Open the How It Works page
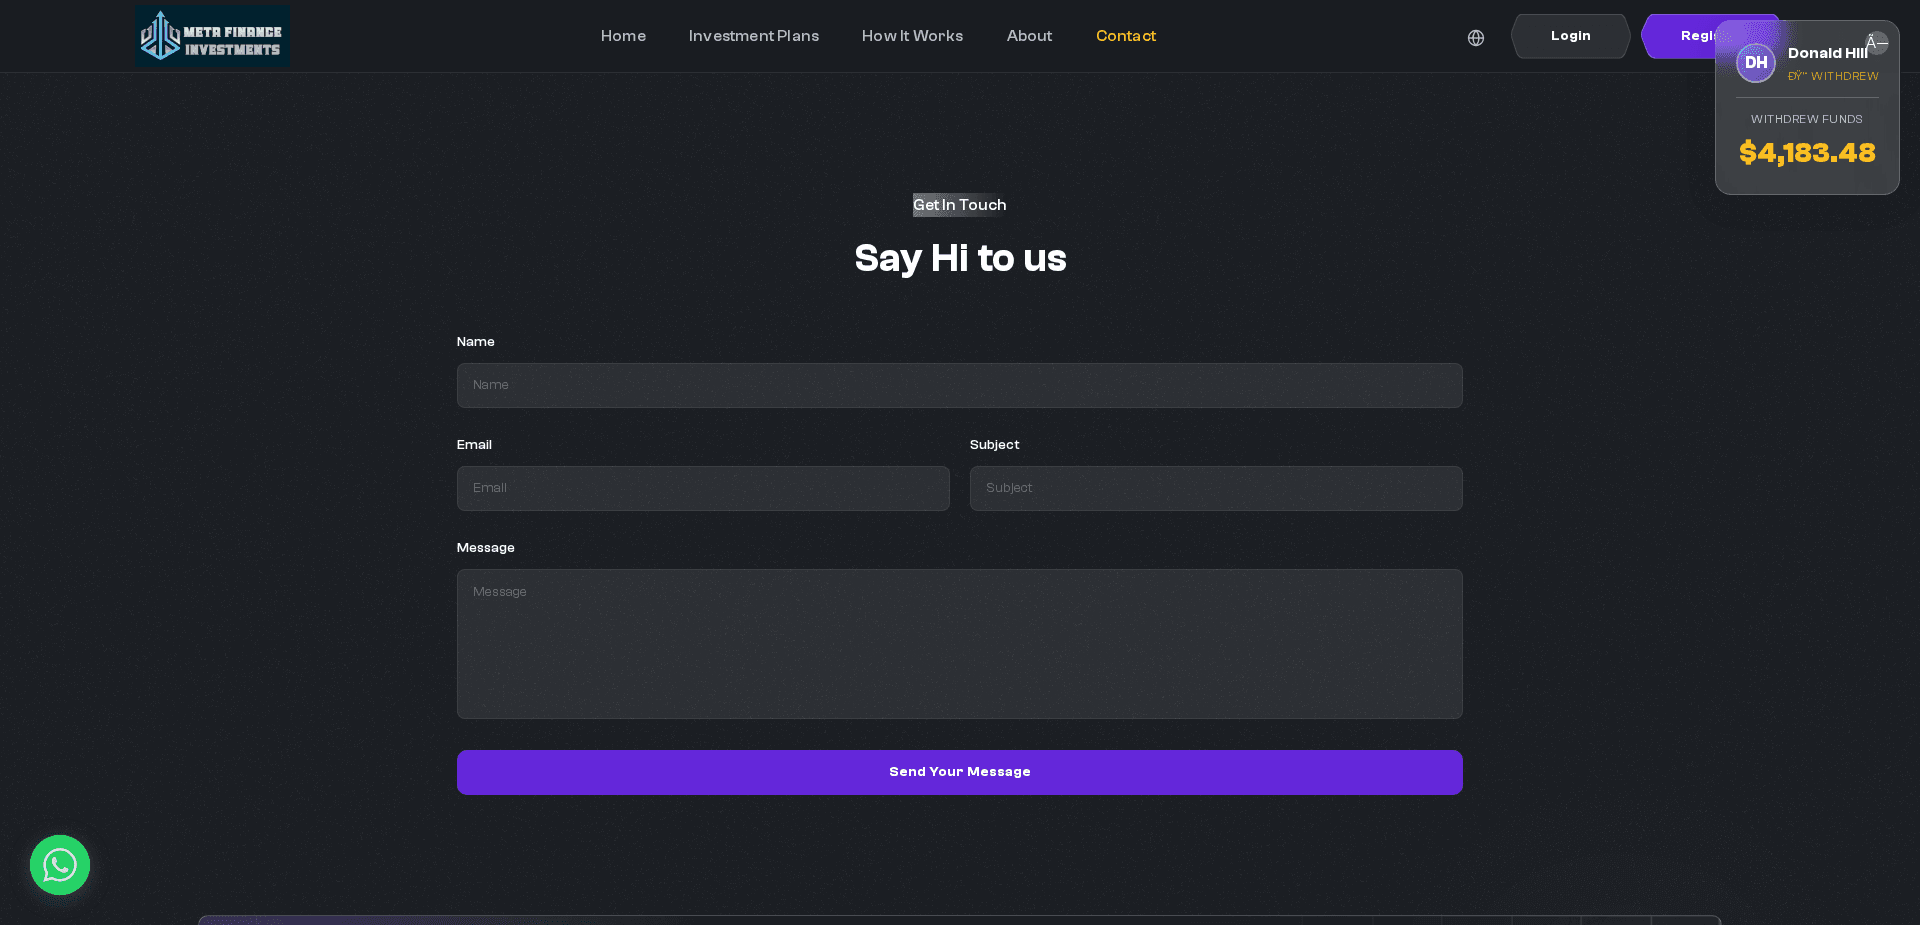The height and width of the screenshot is (925, 1920). [912, 36]
